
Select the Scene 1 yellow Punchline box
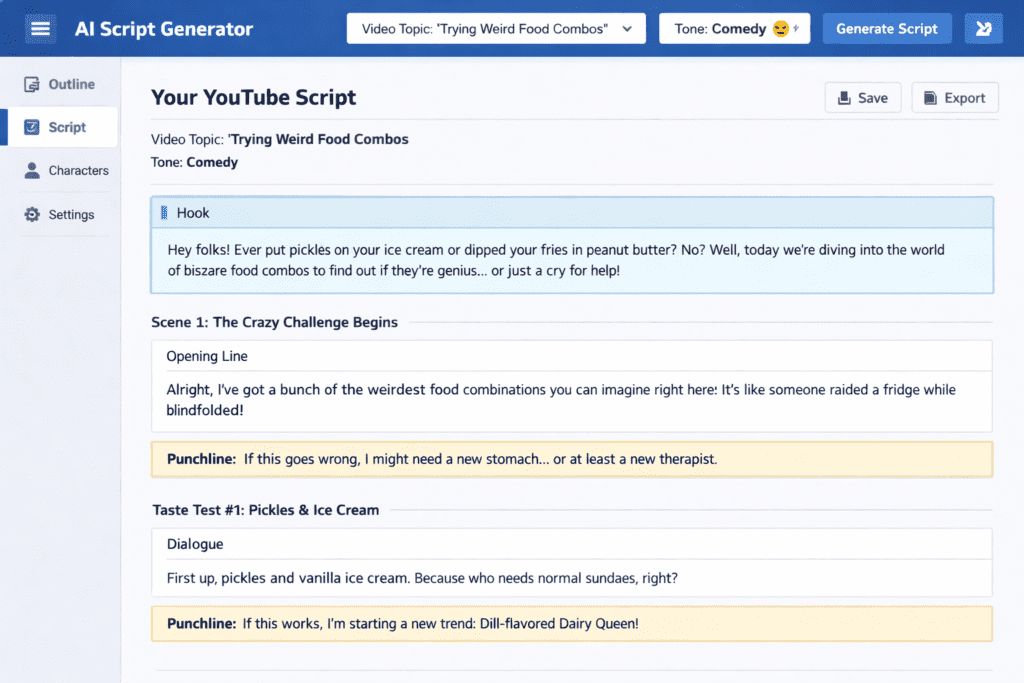571,460
